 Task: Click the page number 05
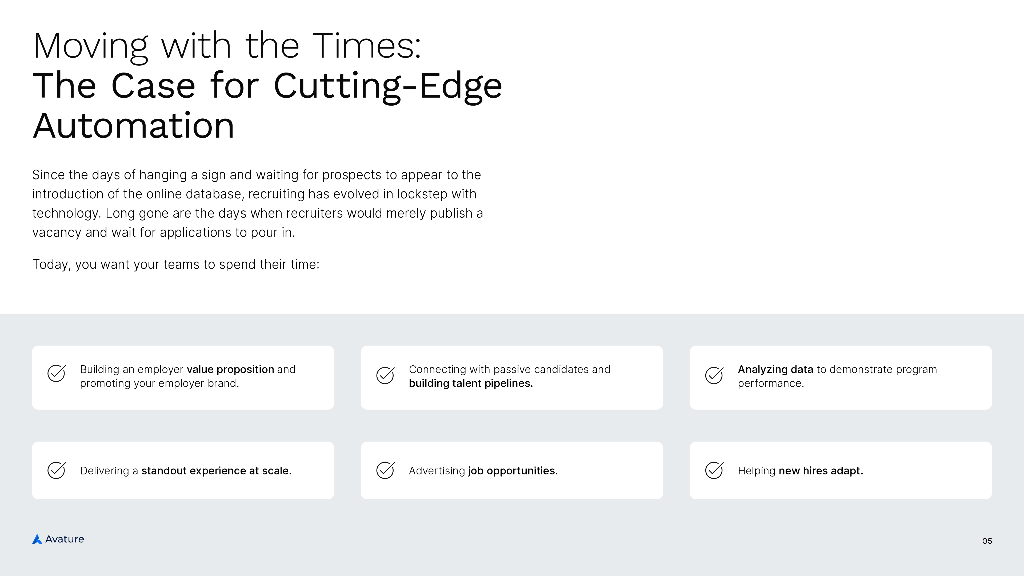pos(987,541)
